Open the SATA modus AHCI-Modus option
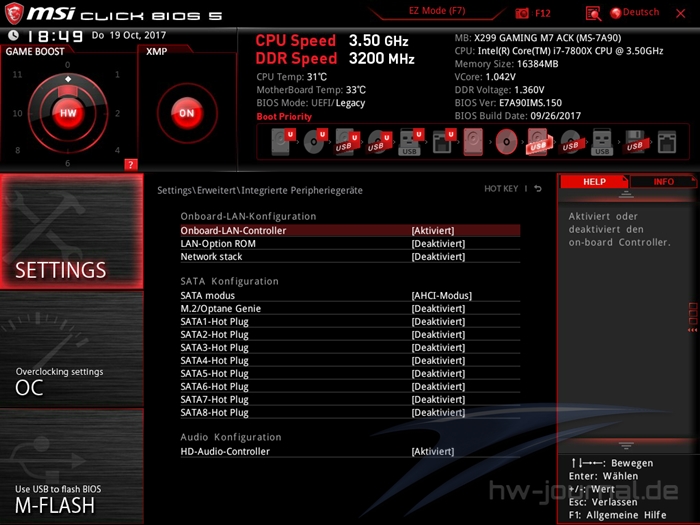The image size is (700, 525). tap(442, 295)
